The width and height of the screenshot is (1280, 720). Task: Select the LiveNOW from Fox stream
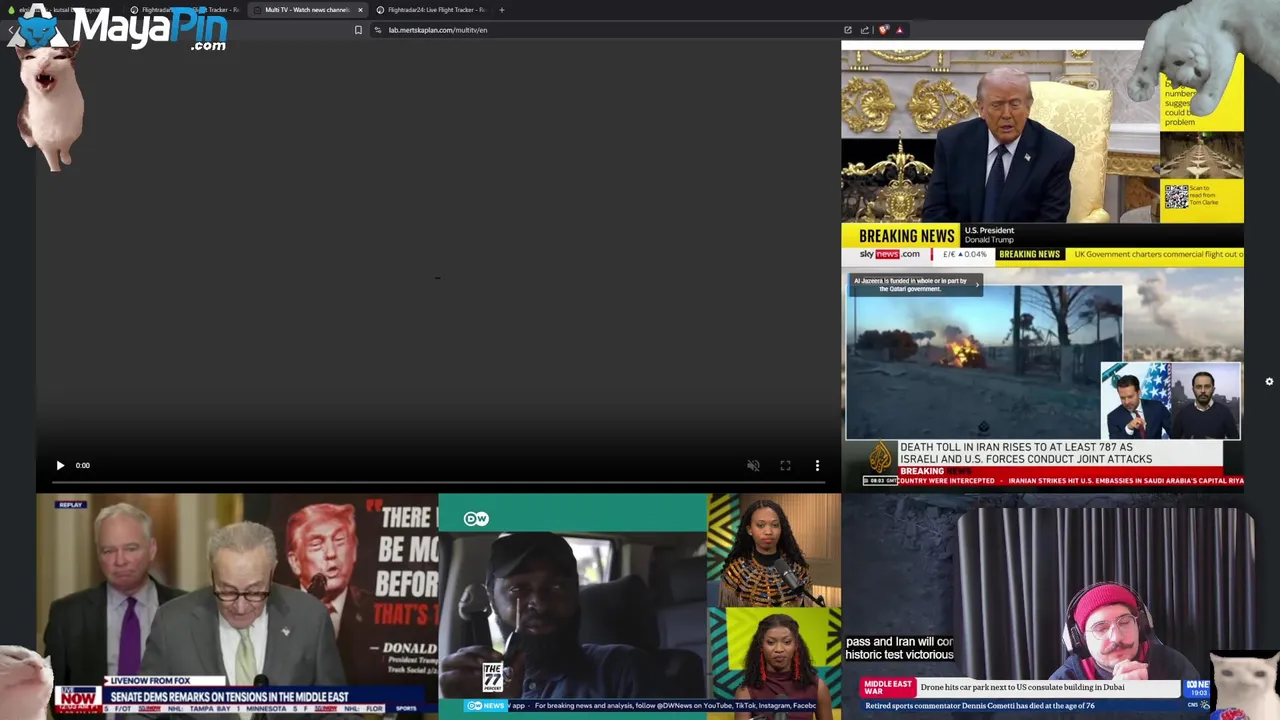click(x=237, y=606)
